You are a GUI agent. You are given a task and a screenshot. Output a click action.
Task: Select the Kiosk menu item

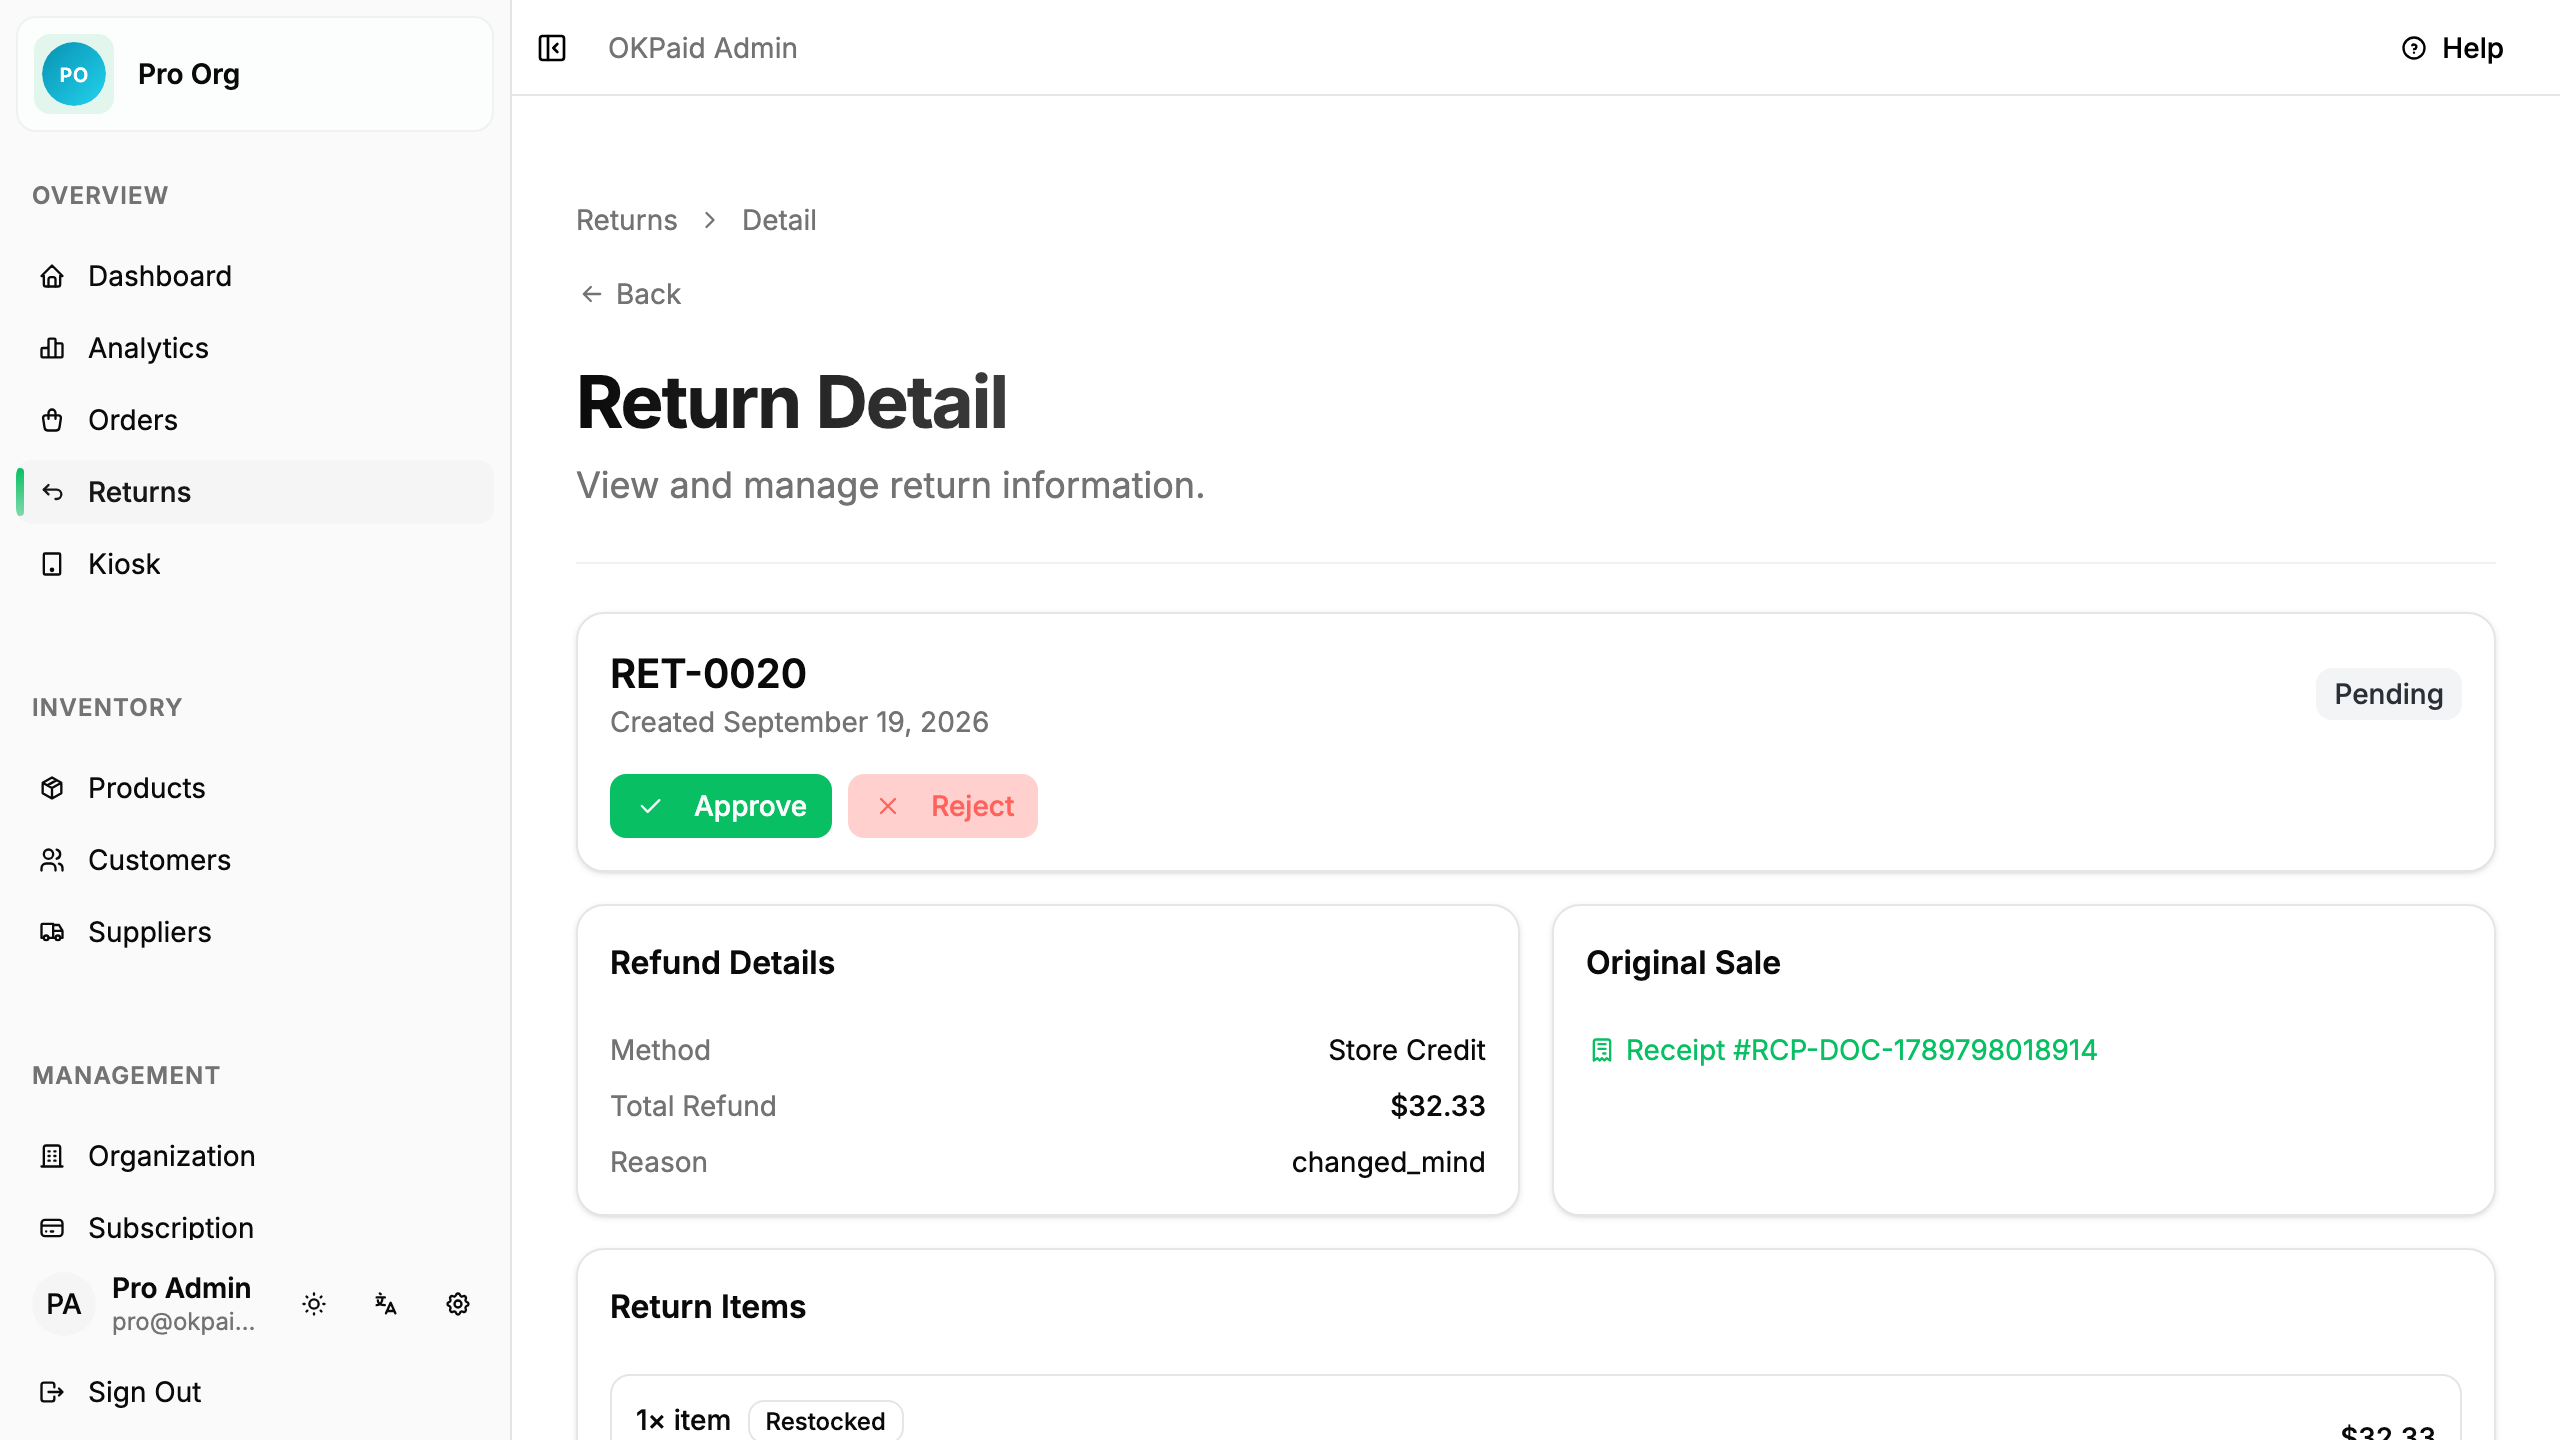click(255, 564)
